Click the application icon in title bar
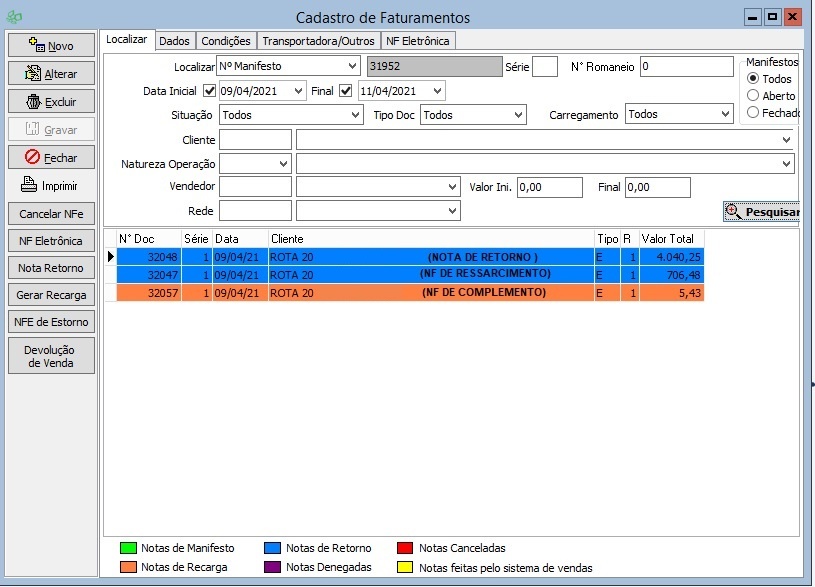 (x=13, y=18)
